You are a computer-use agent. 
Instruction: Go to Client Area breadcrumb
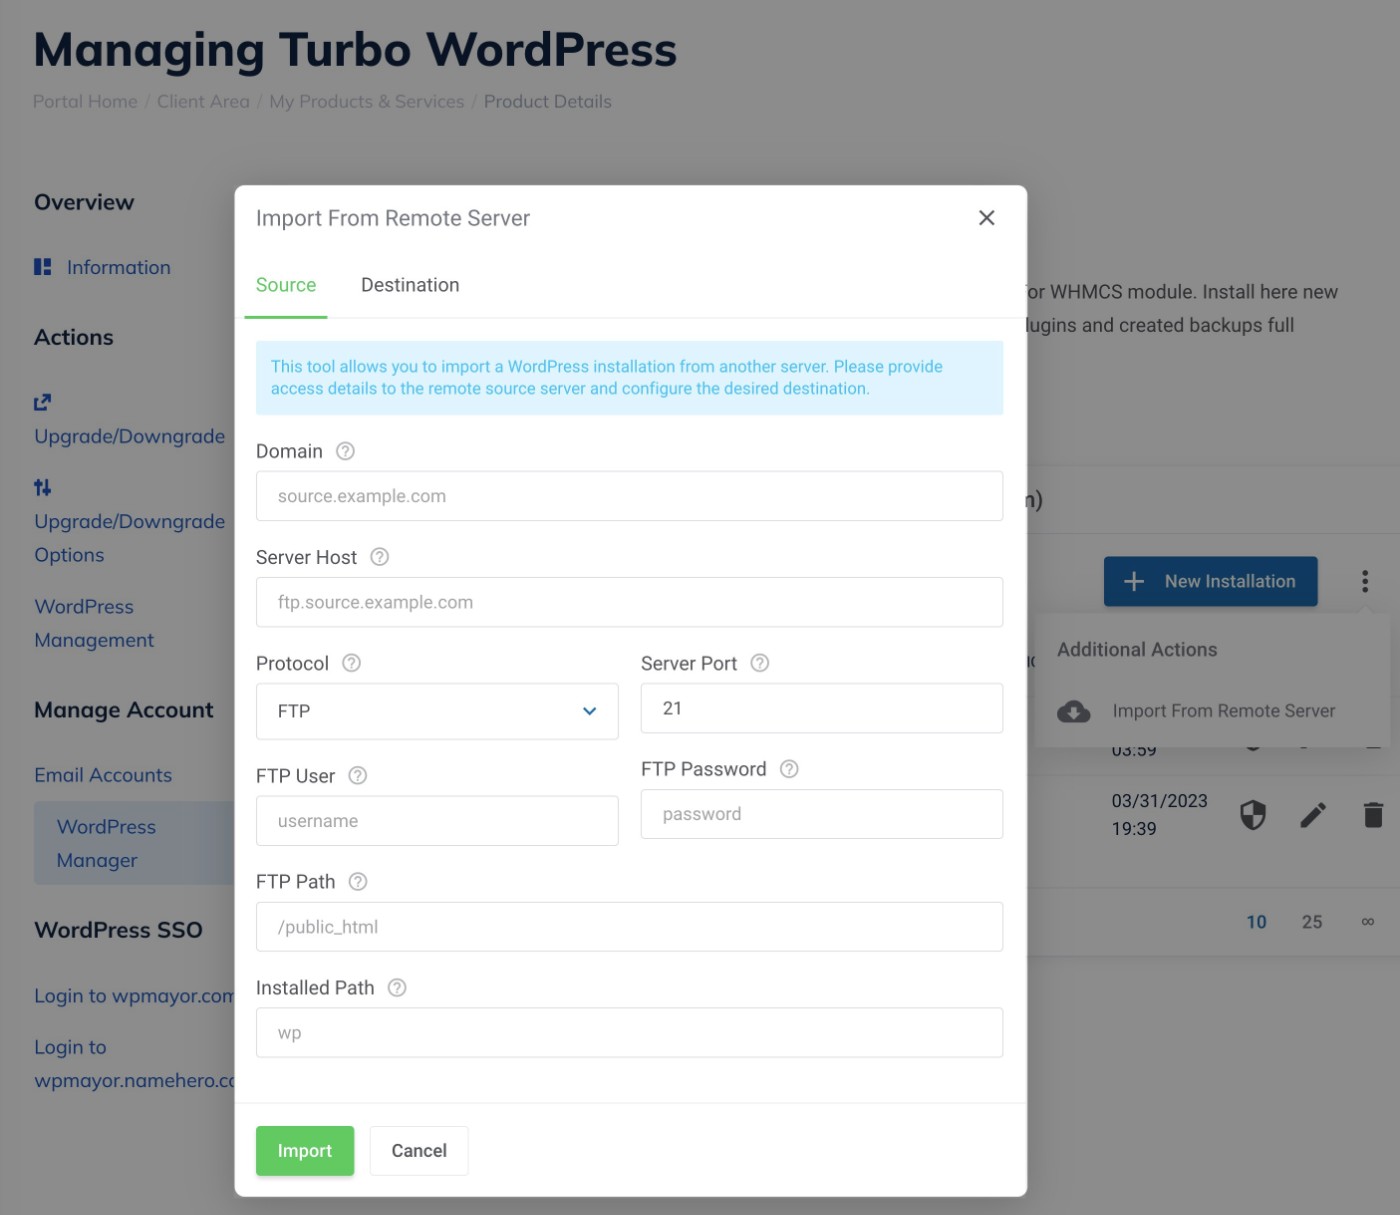[x=203, y=101]
